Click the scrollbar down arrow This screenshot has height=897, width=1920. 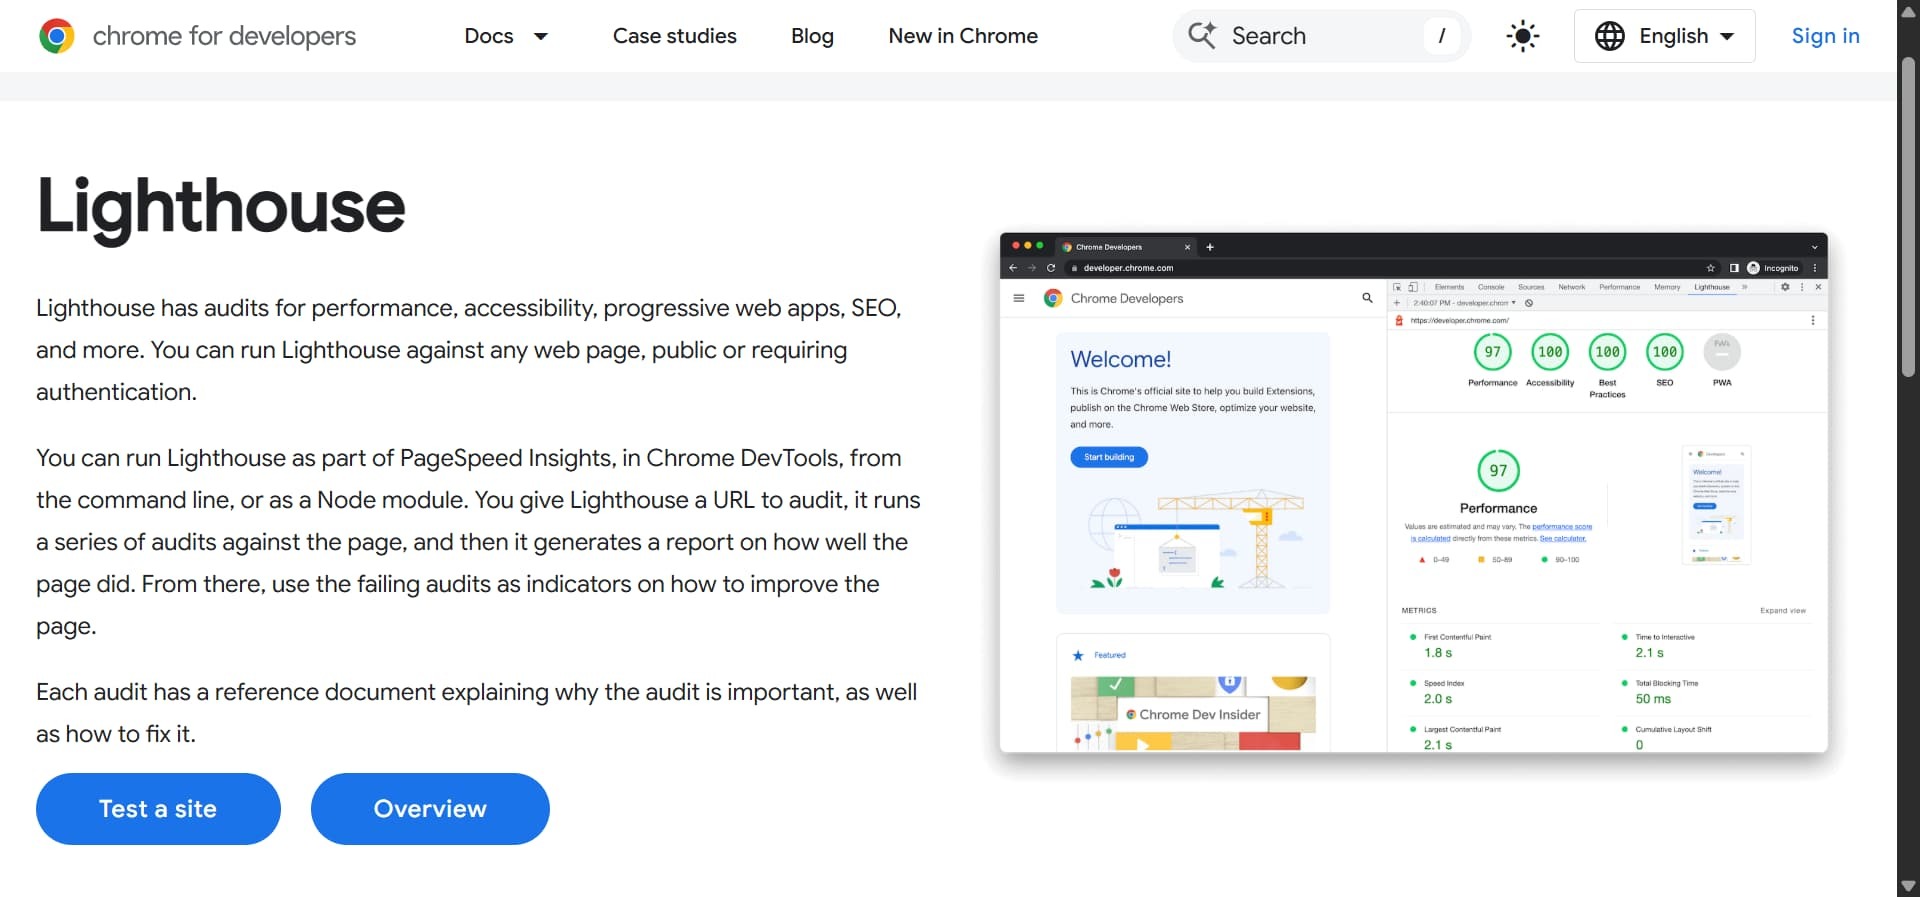(1908, 886)
